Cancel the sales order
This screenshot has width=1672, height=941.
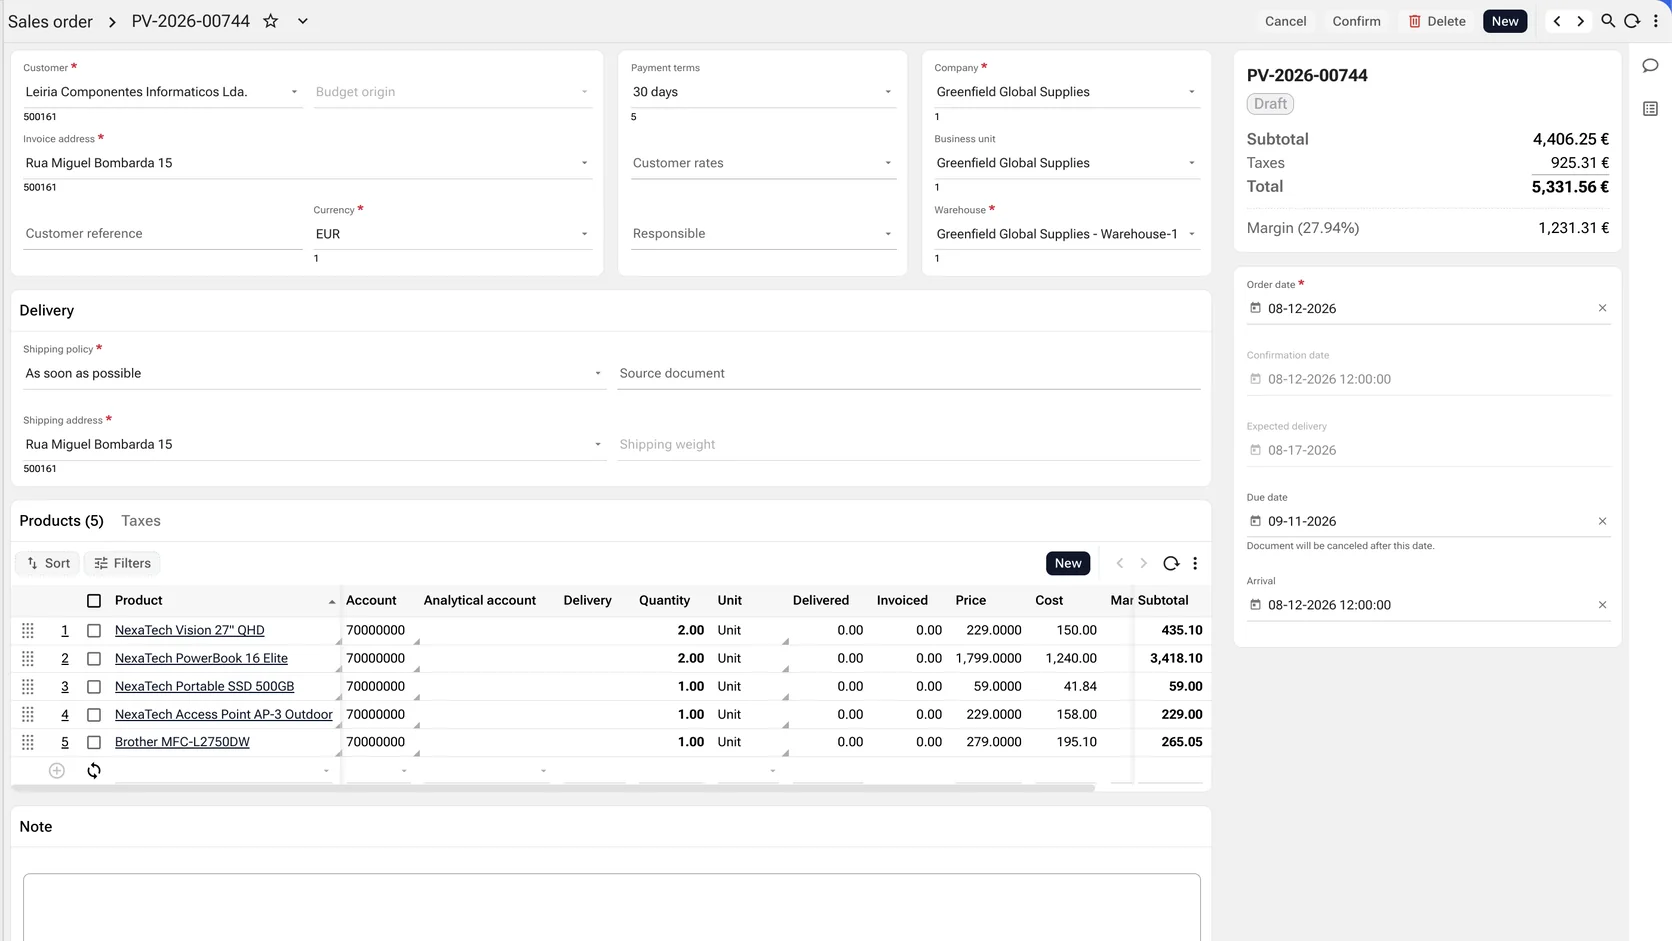(x=1285, y=21)
